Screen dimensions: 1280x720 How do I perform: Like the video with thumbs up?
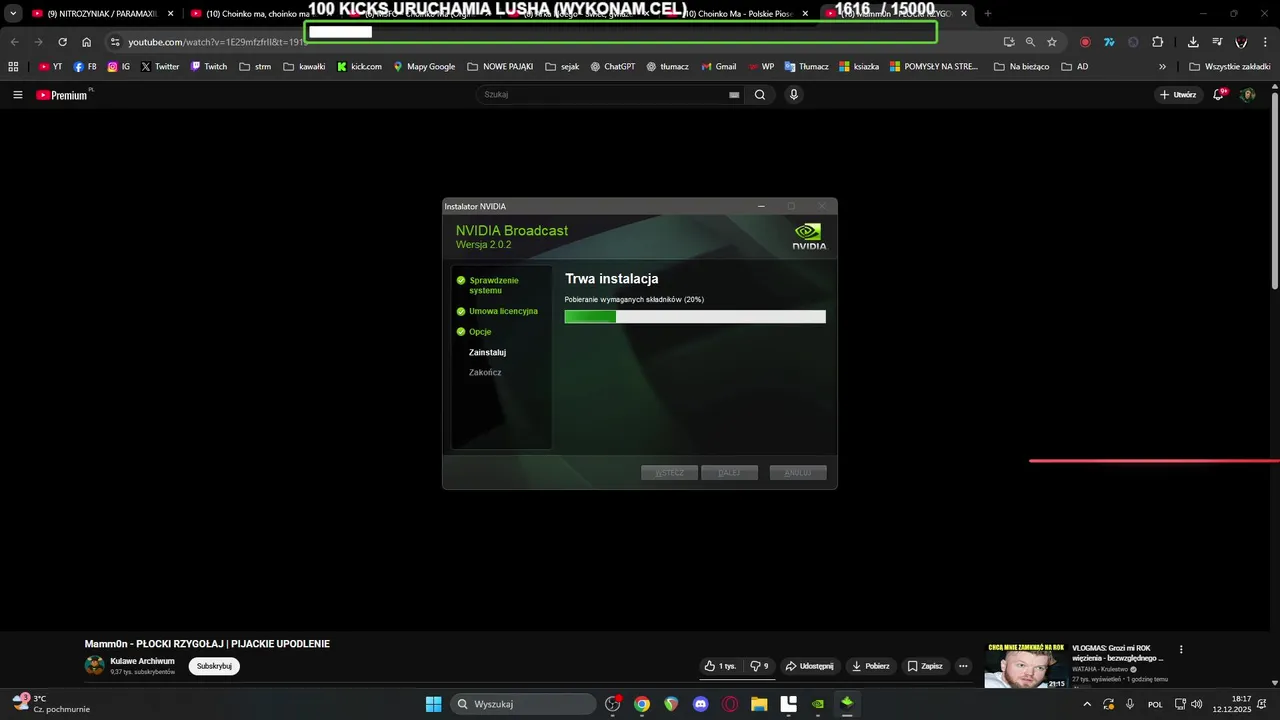click(720, 666)
